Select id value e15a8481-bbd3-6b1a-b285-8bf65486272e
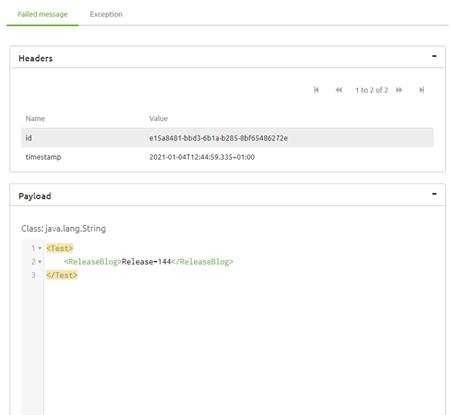Screen dimensions: 452x415 point(218,138)
